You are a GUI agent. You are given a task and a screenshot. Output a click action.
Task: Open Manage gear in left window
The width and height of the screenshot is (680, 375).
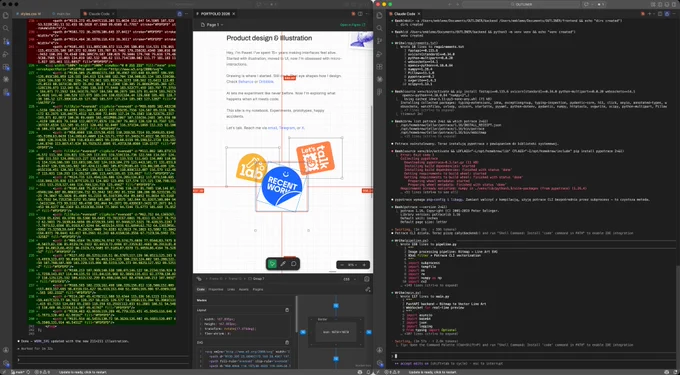pyautogui.click(x=6, y=363)
